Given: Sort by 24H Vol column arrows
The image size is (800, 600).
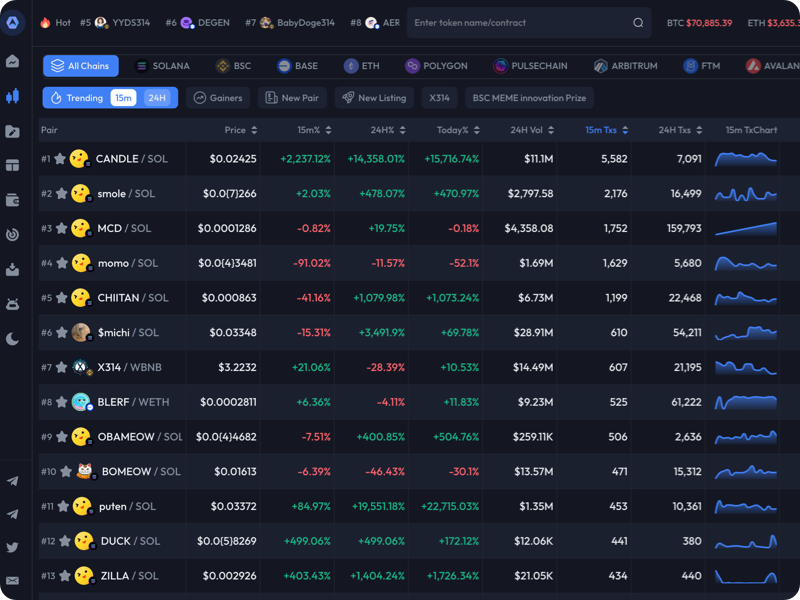Looking at the screenshot, I should click(551, 130).
